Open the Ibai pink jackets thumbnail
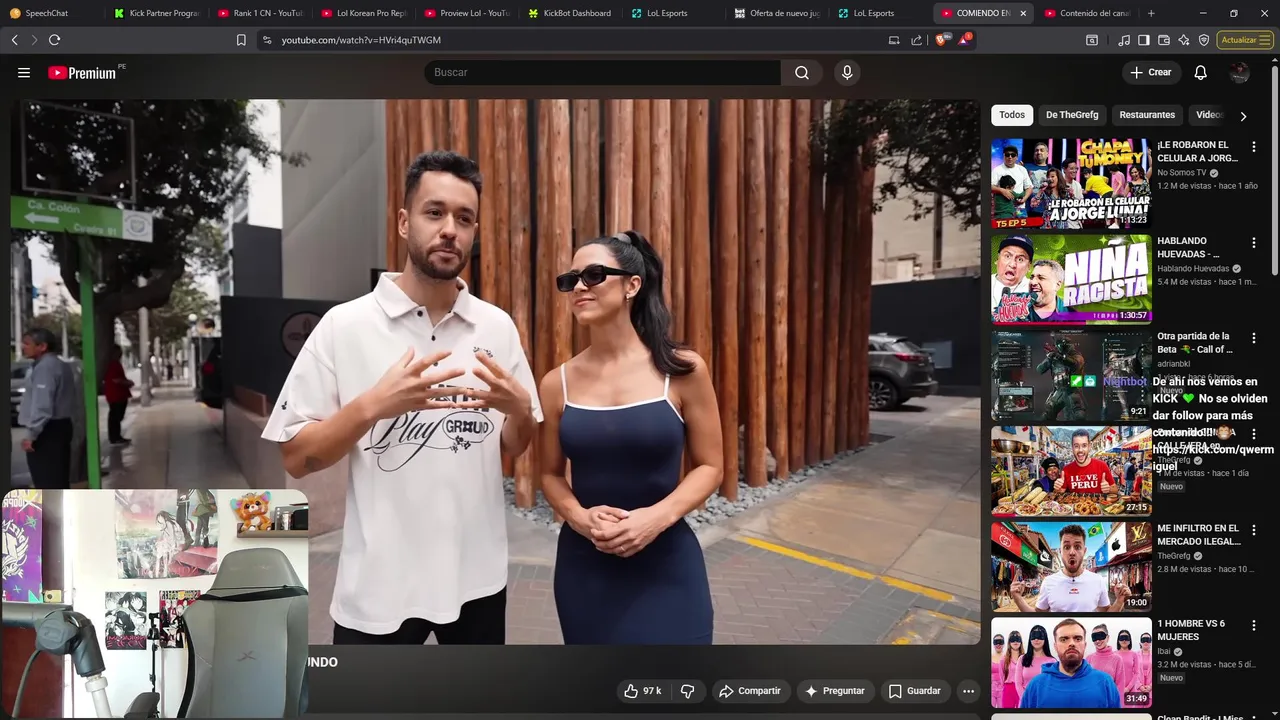1280x720 pixels. [1071, 663]
